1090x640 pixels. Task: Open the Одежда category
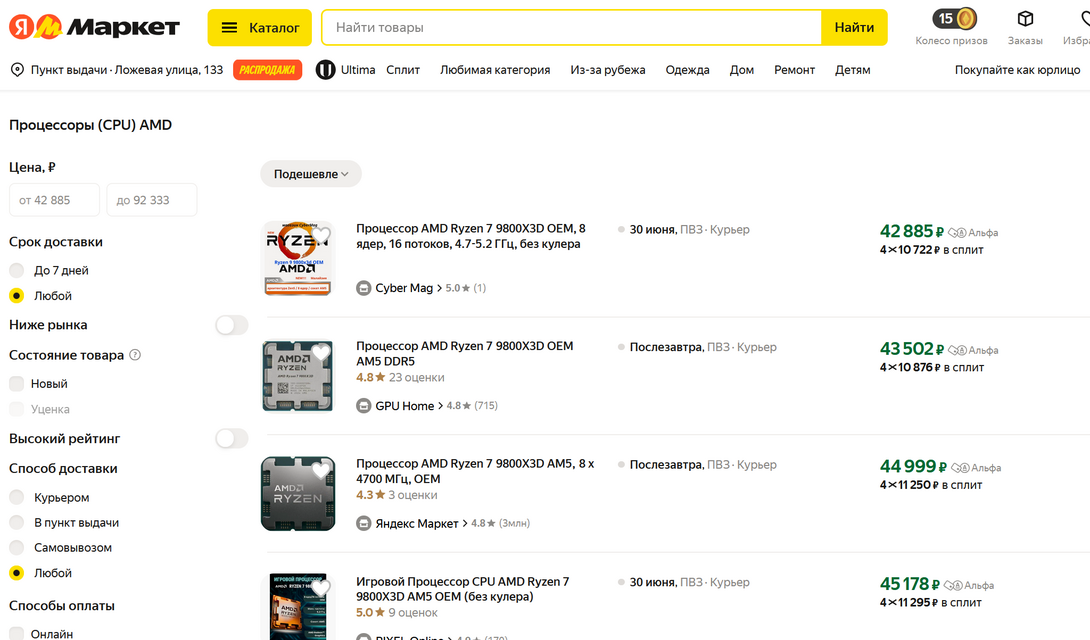[x=687, y=70]
